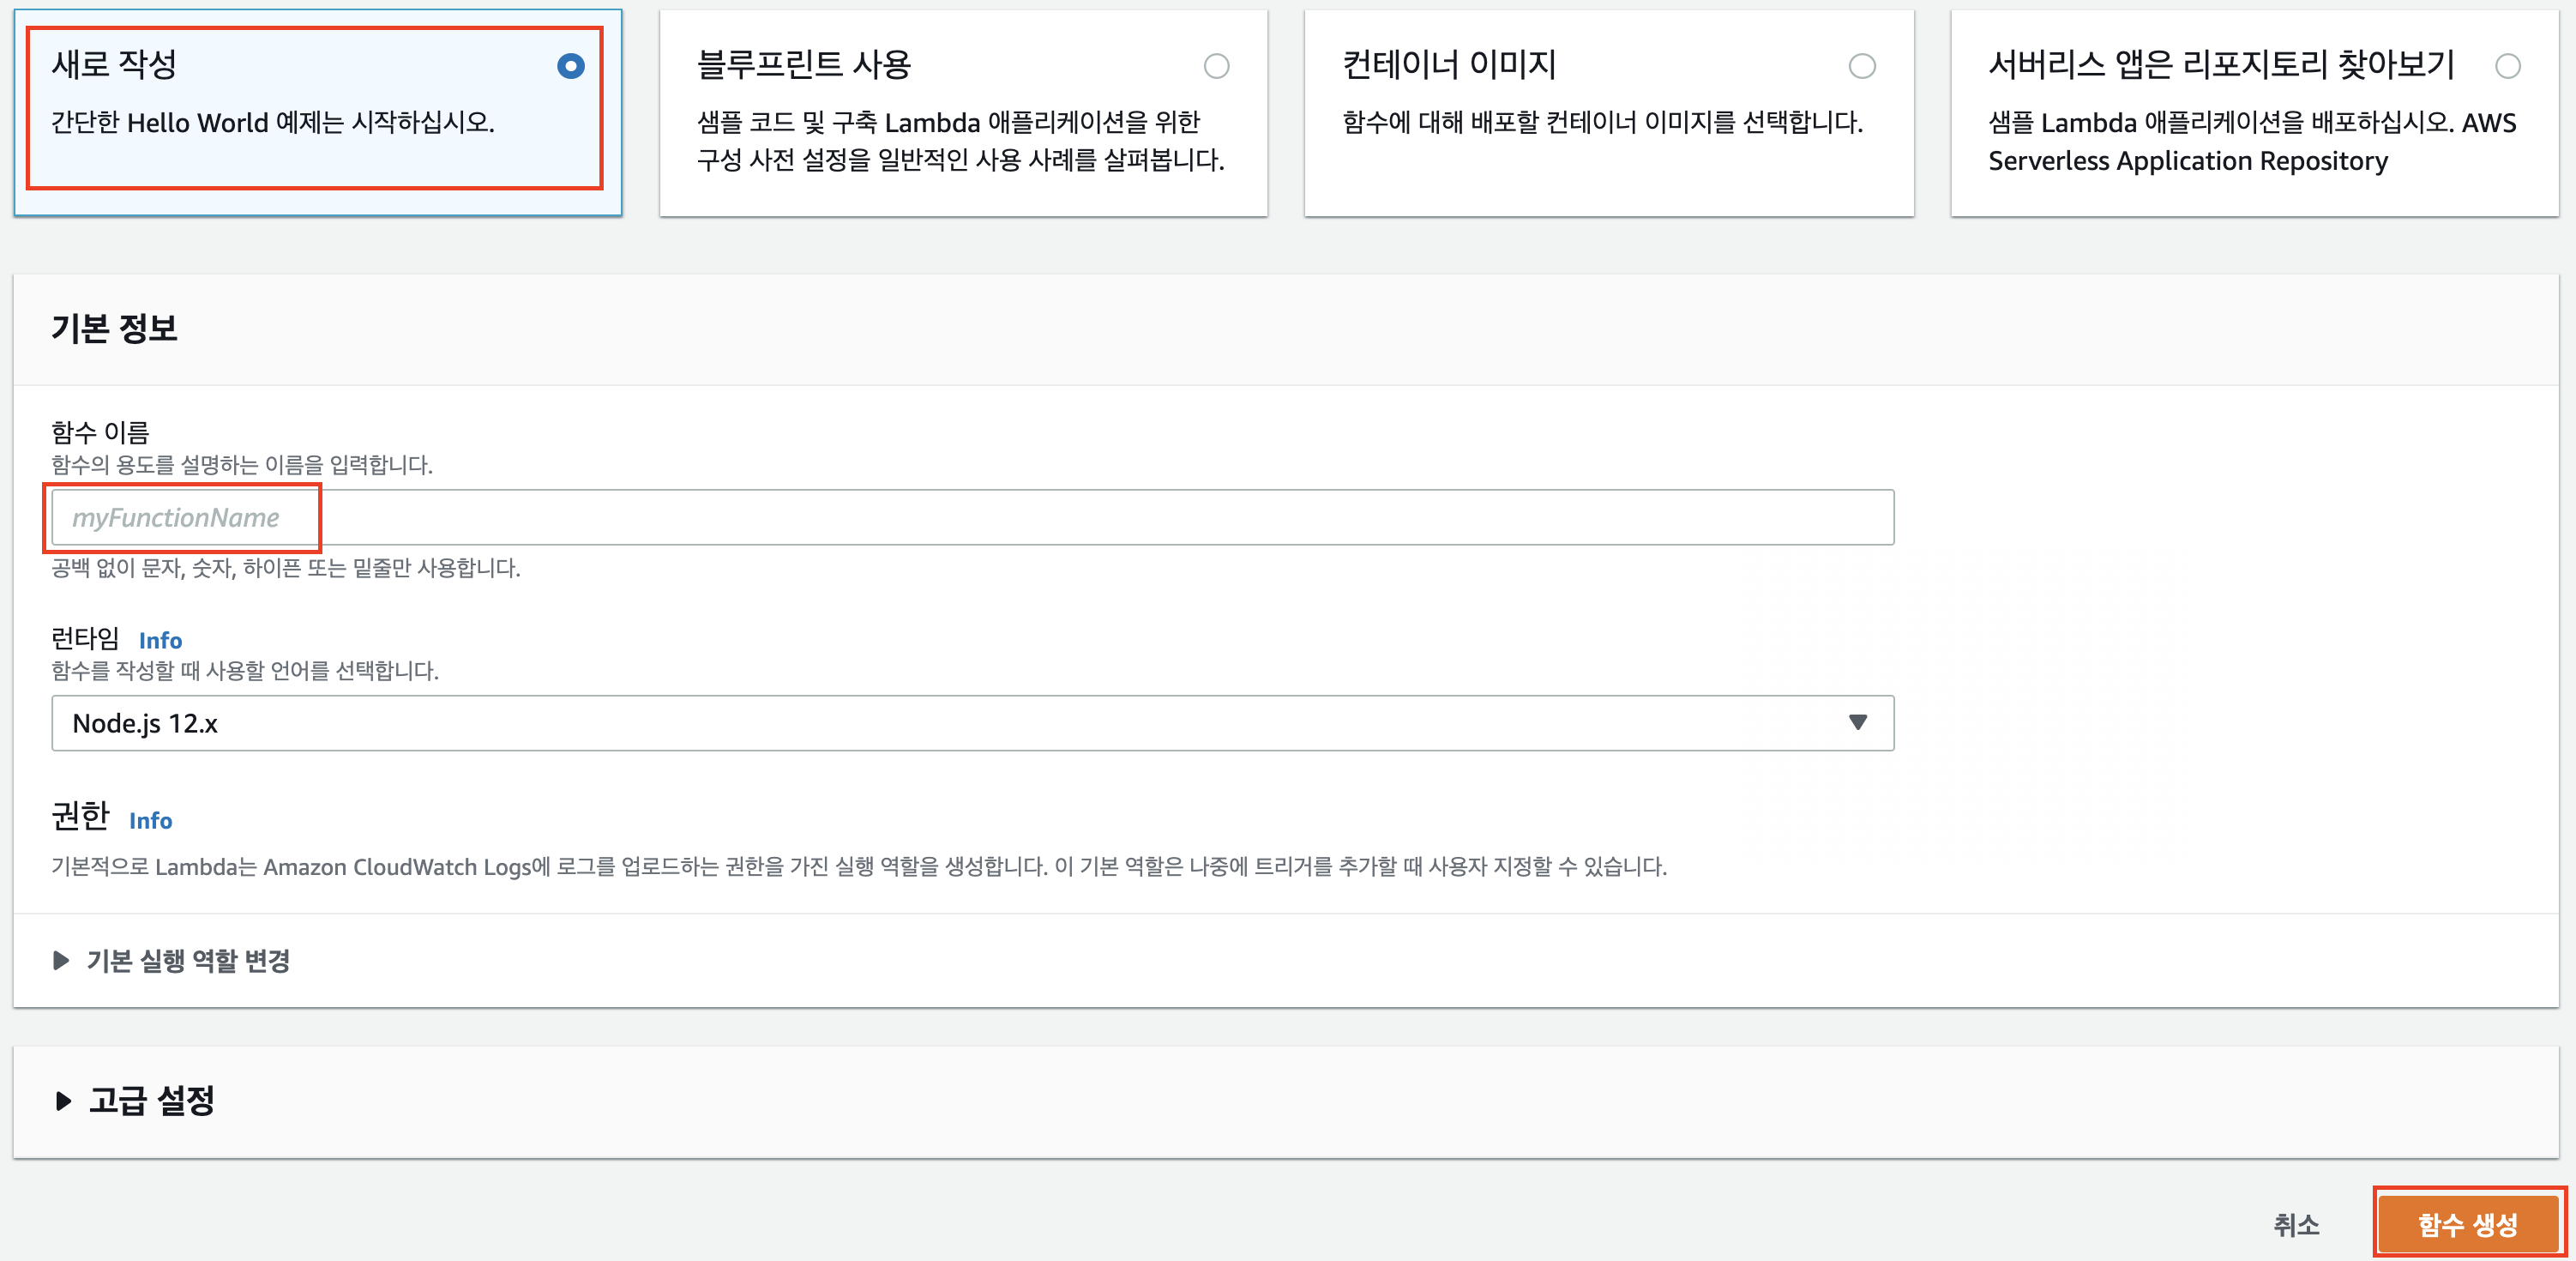
Task: Expand the 고급 설정 section
Action: point(134,1100)
